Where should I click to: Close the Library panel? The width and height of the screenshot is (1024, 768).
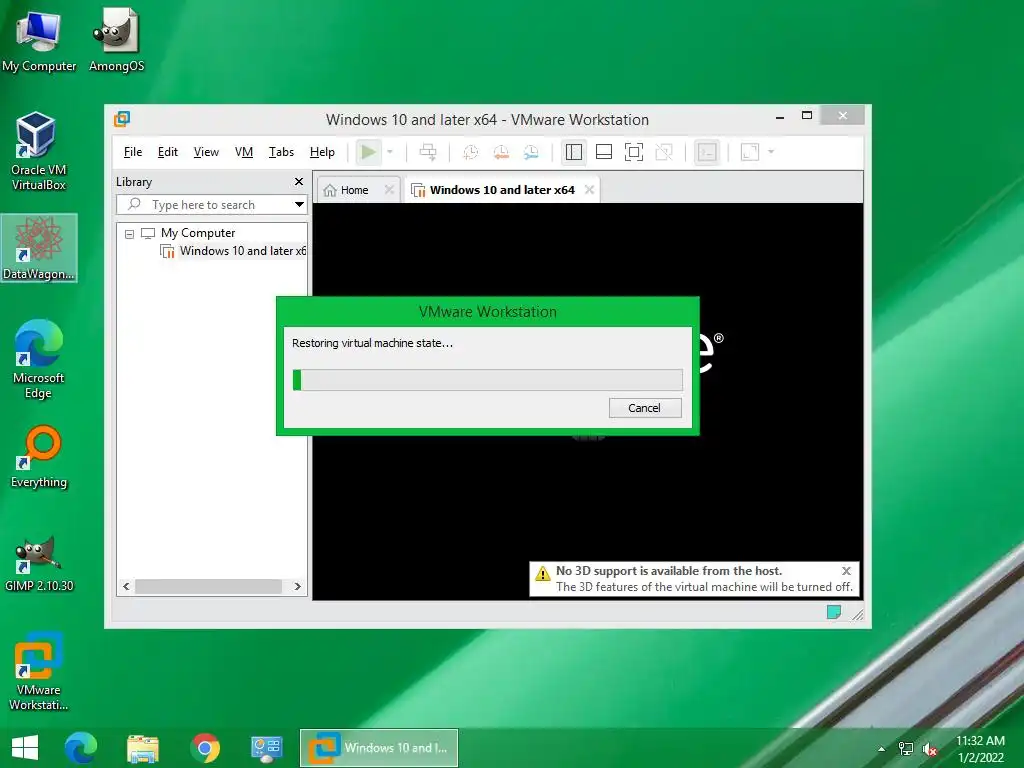[298, 182]
